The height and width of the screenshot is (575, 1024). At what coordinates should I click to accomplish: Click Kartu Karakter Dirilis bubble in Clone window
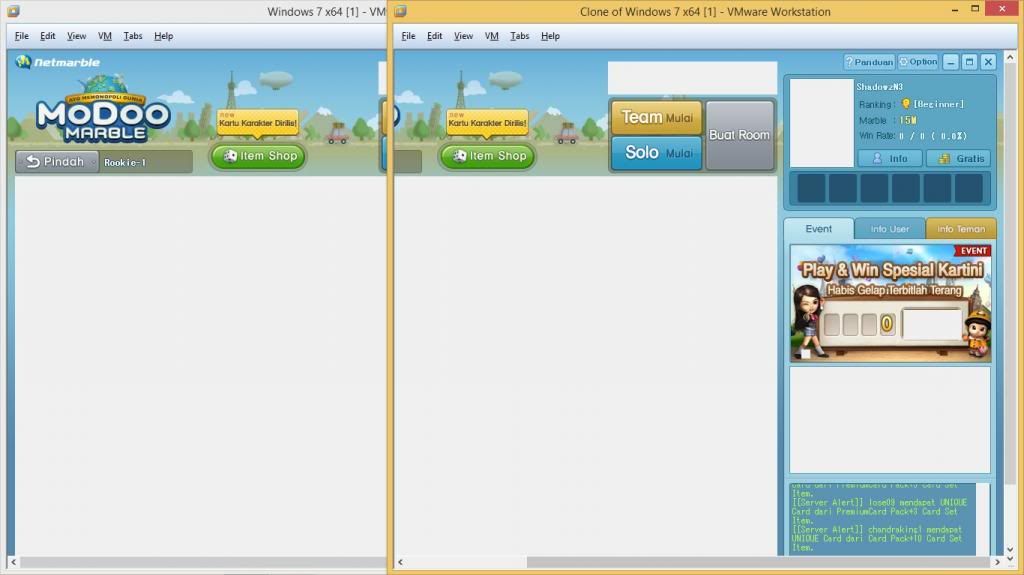tap(487, 122)
